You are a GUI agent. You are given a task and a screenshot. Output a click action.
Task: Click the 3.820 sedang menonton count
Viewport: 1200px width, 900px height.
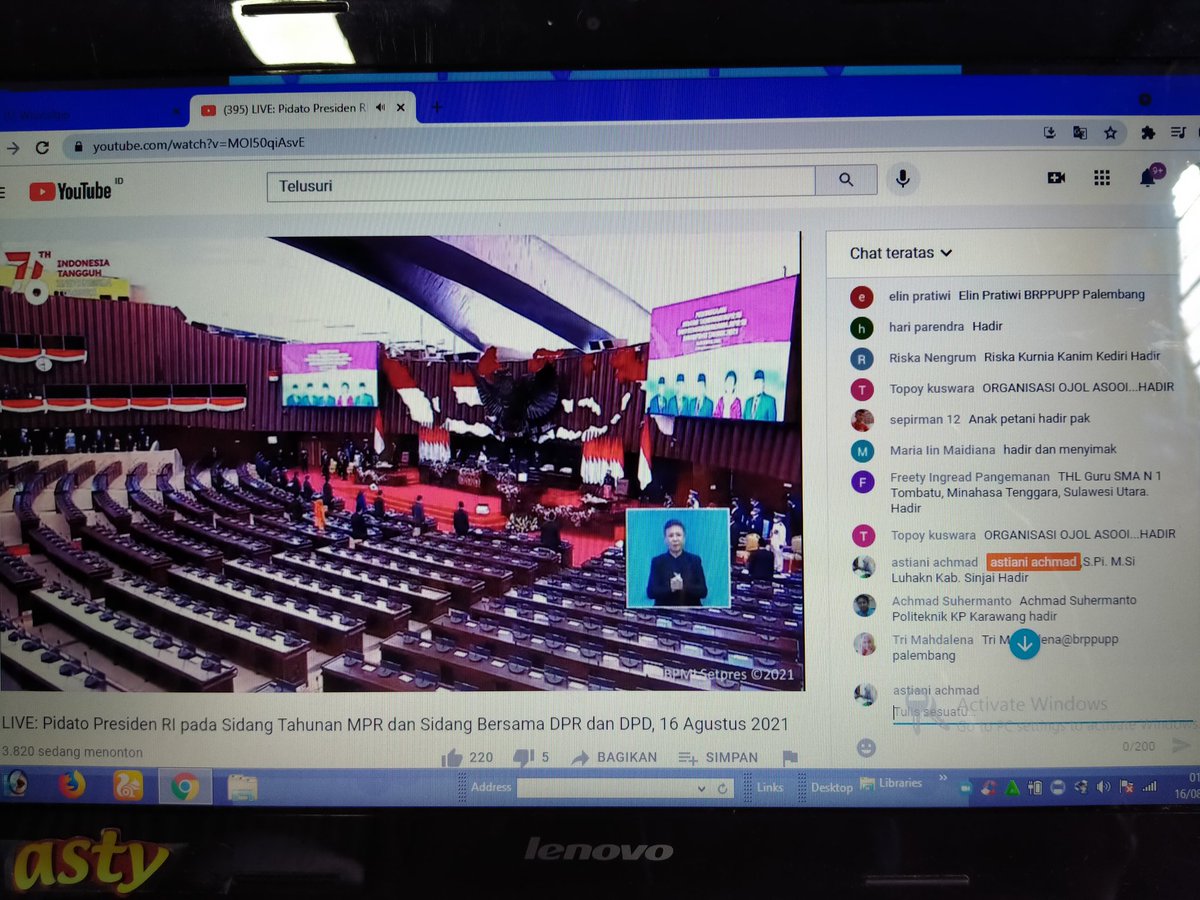[x=71, y=751]
